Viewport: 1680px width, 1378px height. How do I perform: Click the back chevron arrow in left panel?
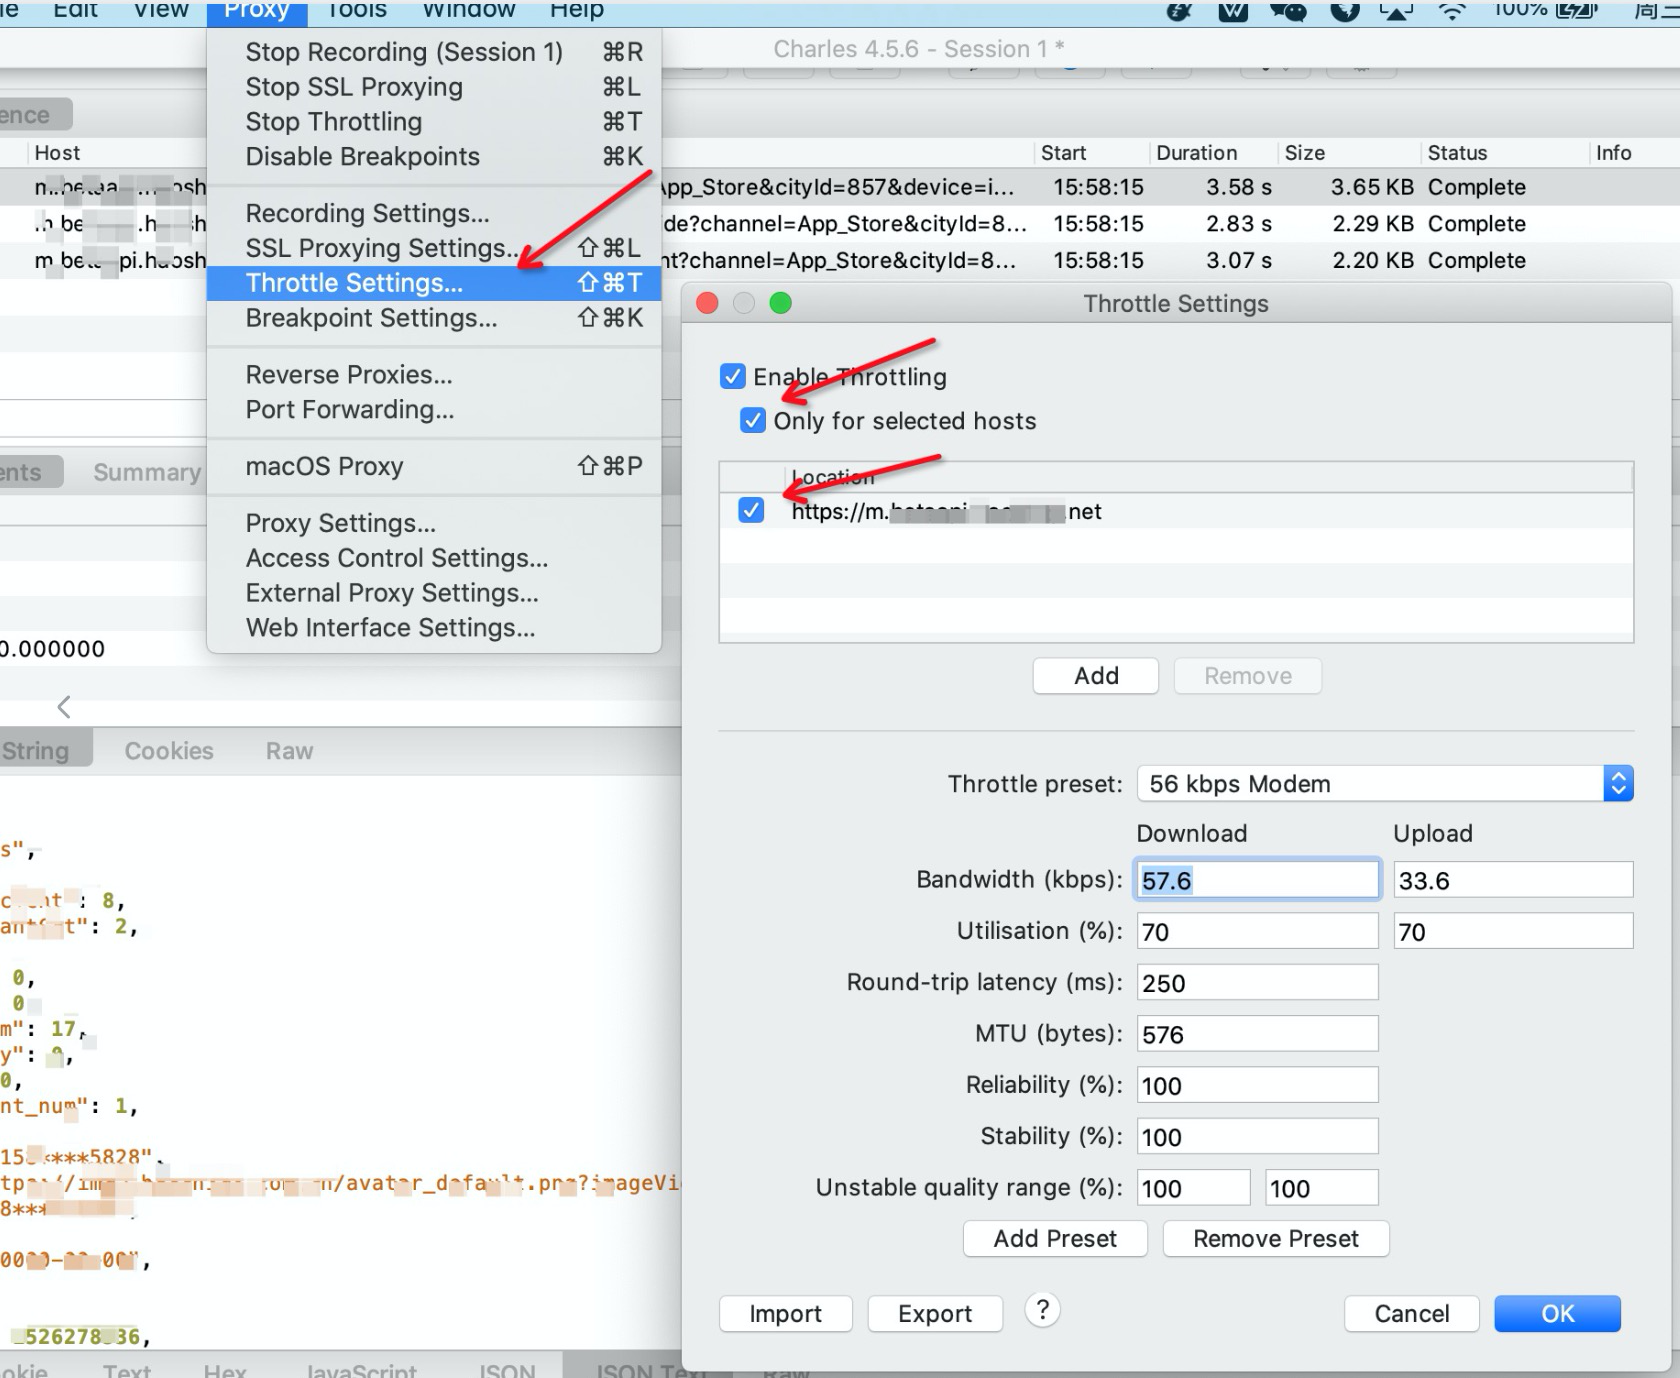[64, 707]
